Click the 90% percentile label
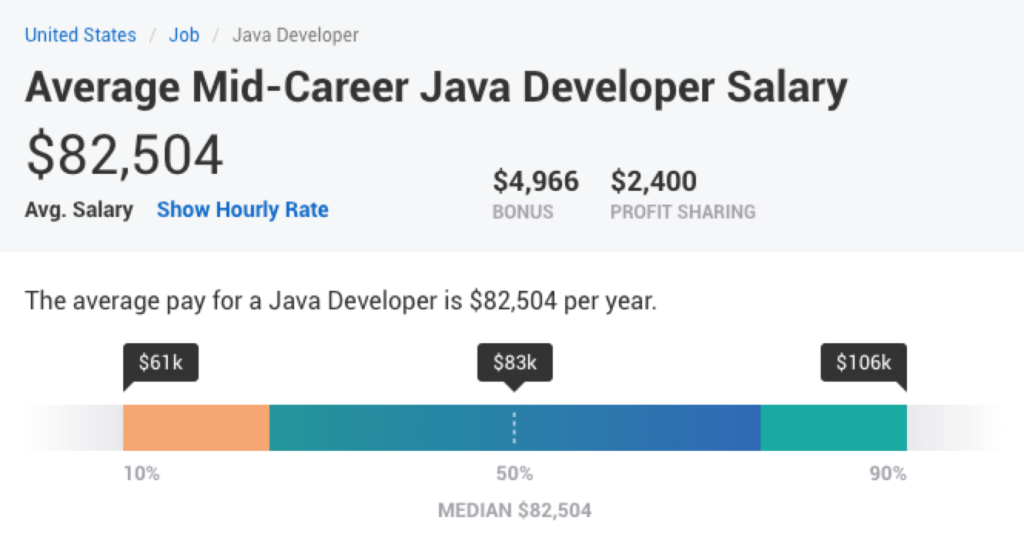The width and height of the screenshot is (1024, 554). click(x=887, y=473)
